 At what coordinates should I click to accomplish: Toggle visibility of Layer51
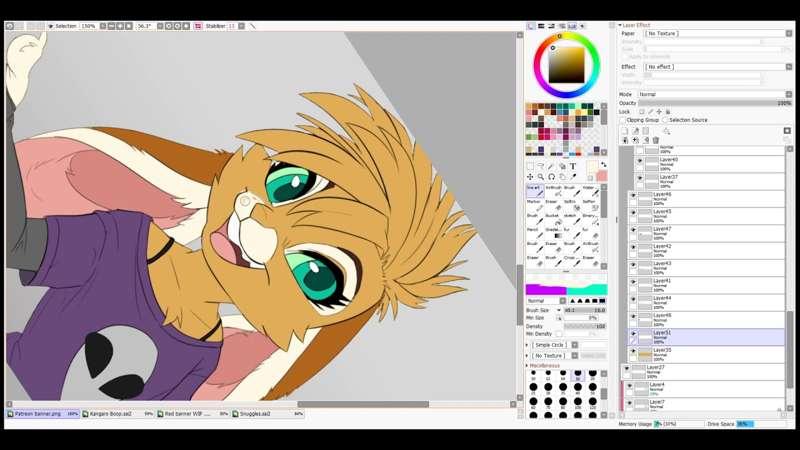633,334
